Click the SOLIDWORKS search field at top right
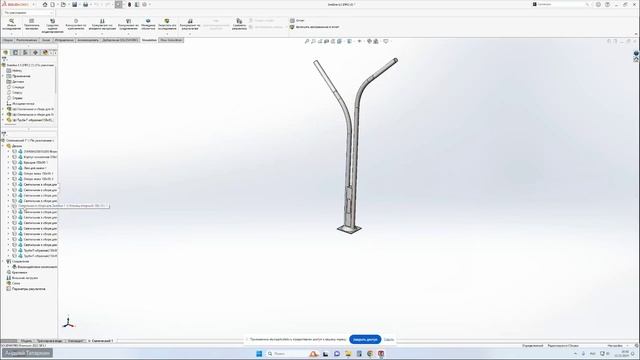Screen dimensions: 640x360 click(561, 4)
